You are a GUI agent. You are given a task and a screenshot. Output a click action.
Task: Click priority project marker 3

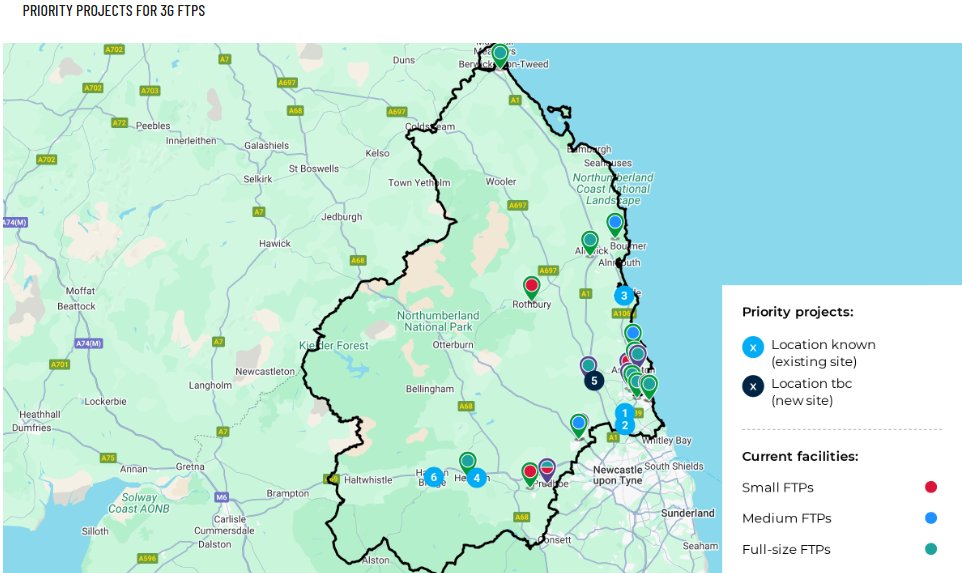click(624, 295)
